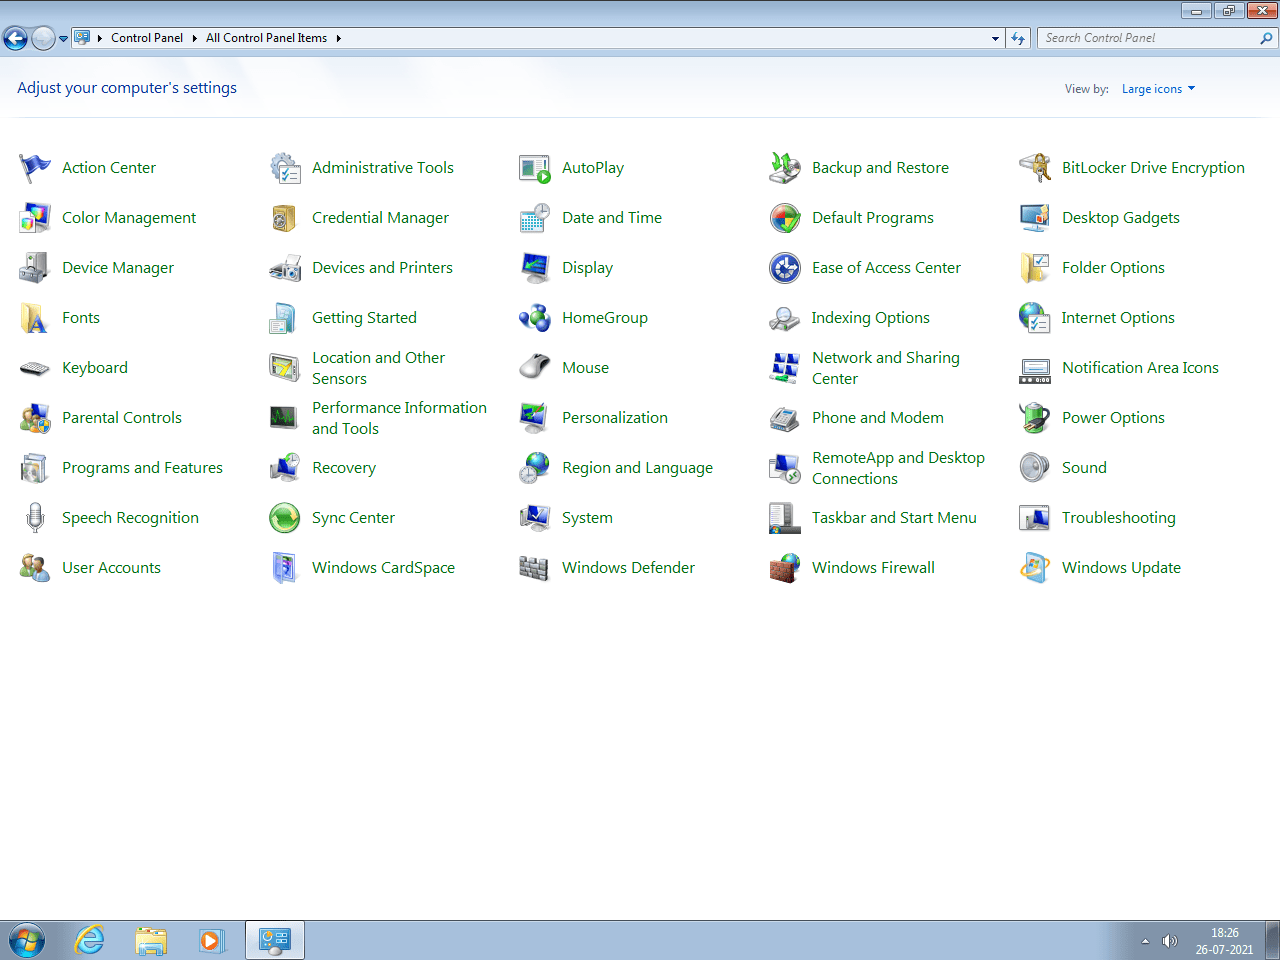Show hidden icons in the system tray
The height and width of the screenshot is (960, 1280).
pyautogui.click(x=1145, y=941)
